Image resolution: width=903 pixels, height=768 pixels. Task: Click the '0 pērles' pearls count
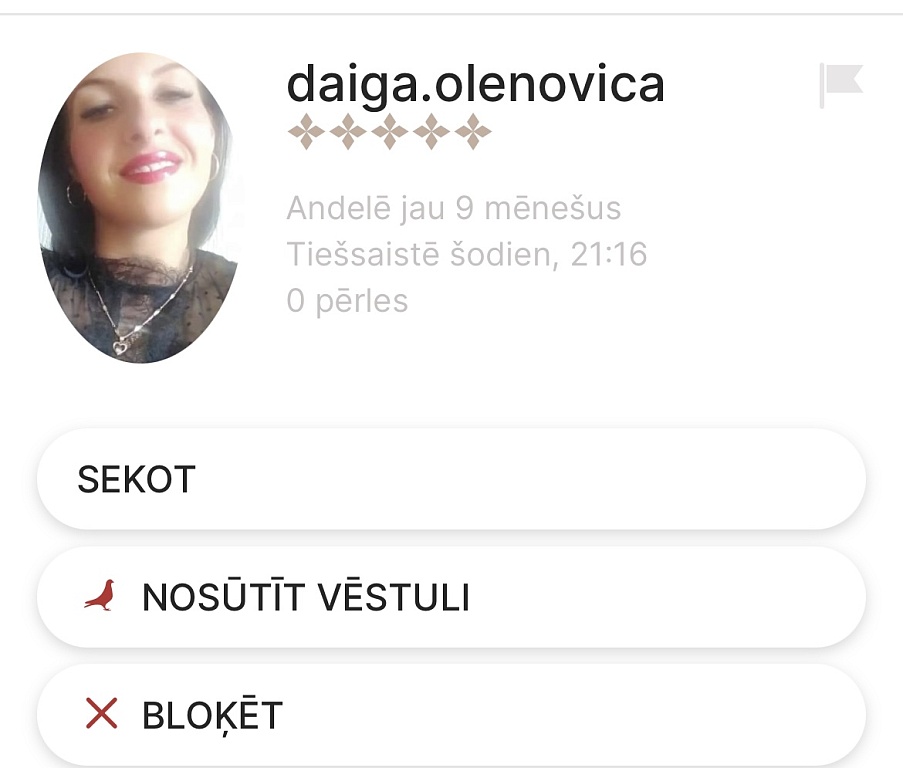347,301
